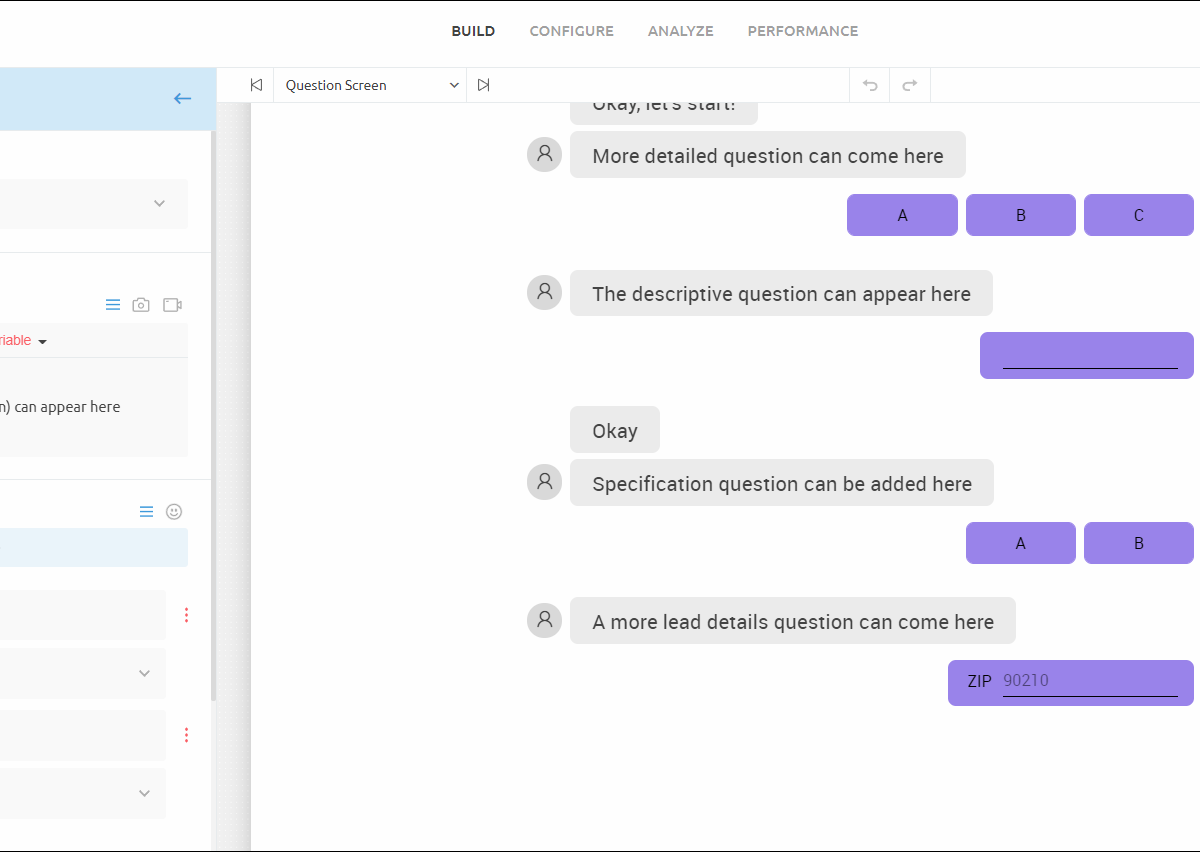Click the list icon beside the smiley icon
Screen dimensions: 1200x852
click(147, 512)
